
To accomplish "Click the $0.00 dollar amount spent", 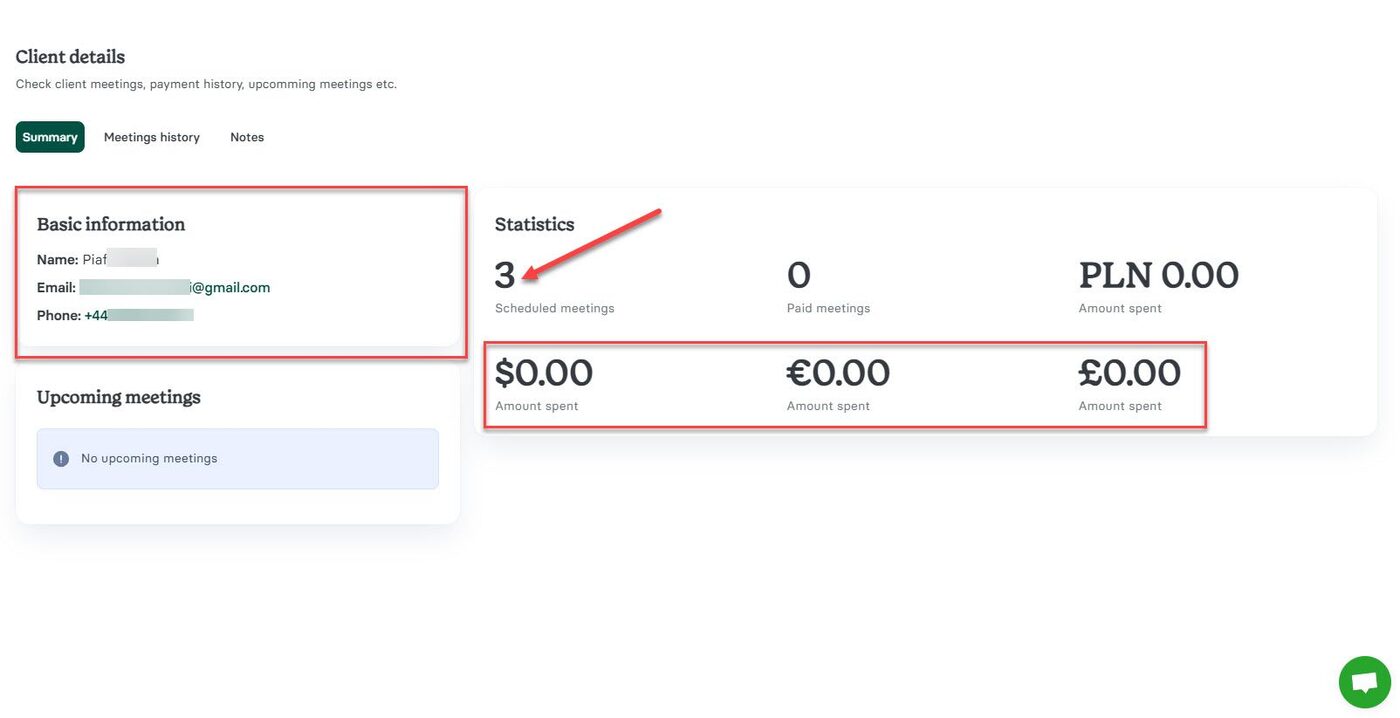I will tap(544, 373).
